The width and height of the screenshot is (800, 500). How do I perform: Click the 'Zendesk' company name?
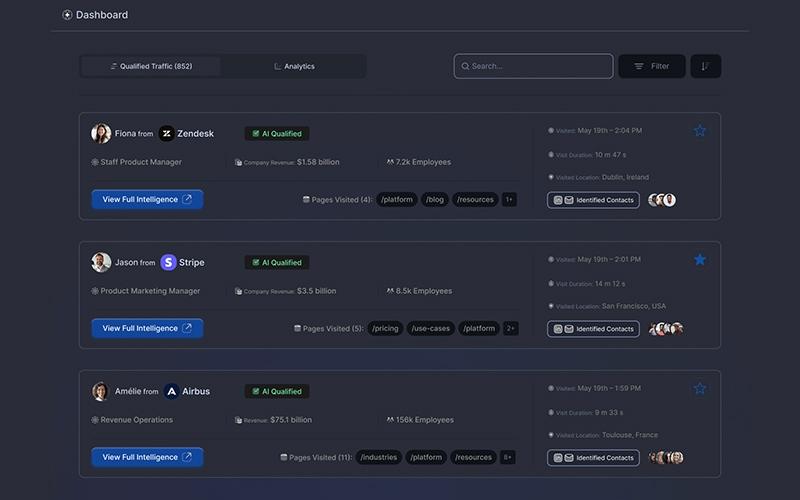pyautogui.click(x=195, y=134)
